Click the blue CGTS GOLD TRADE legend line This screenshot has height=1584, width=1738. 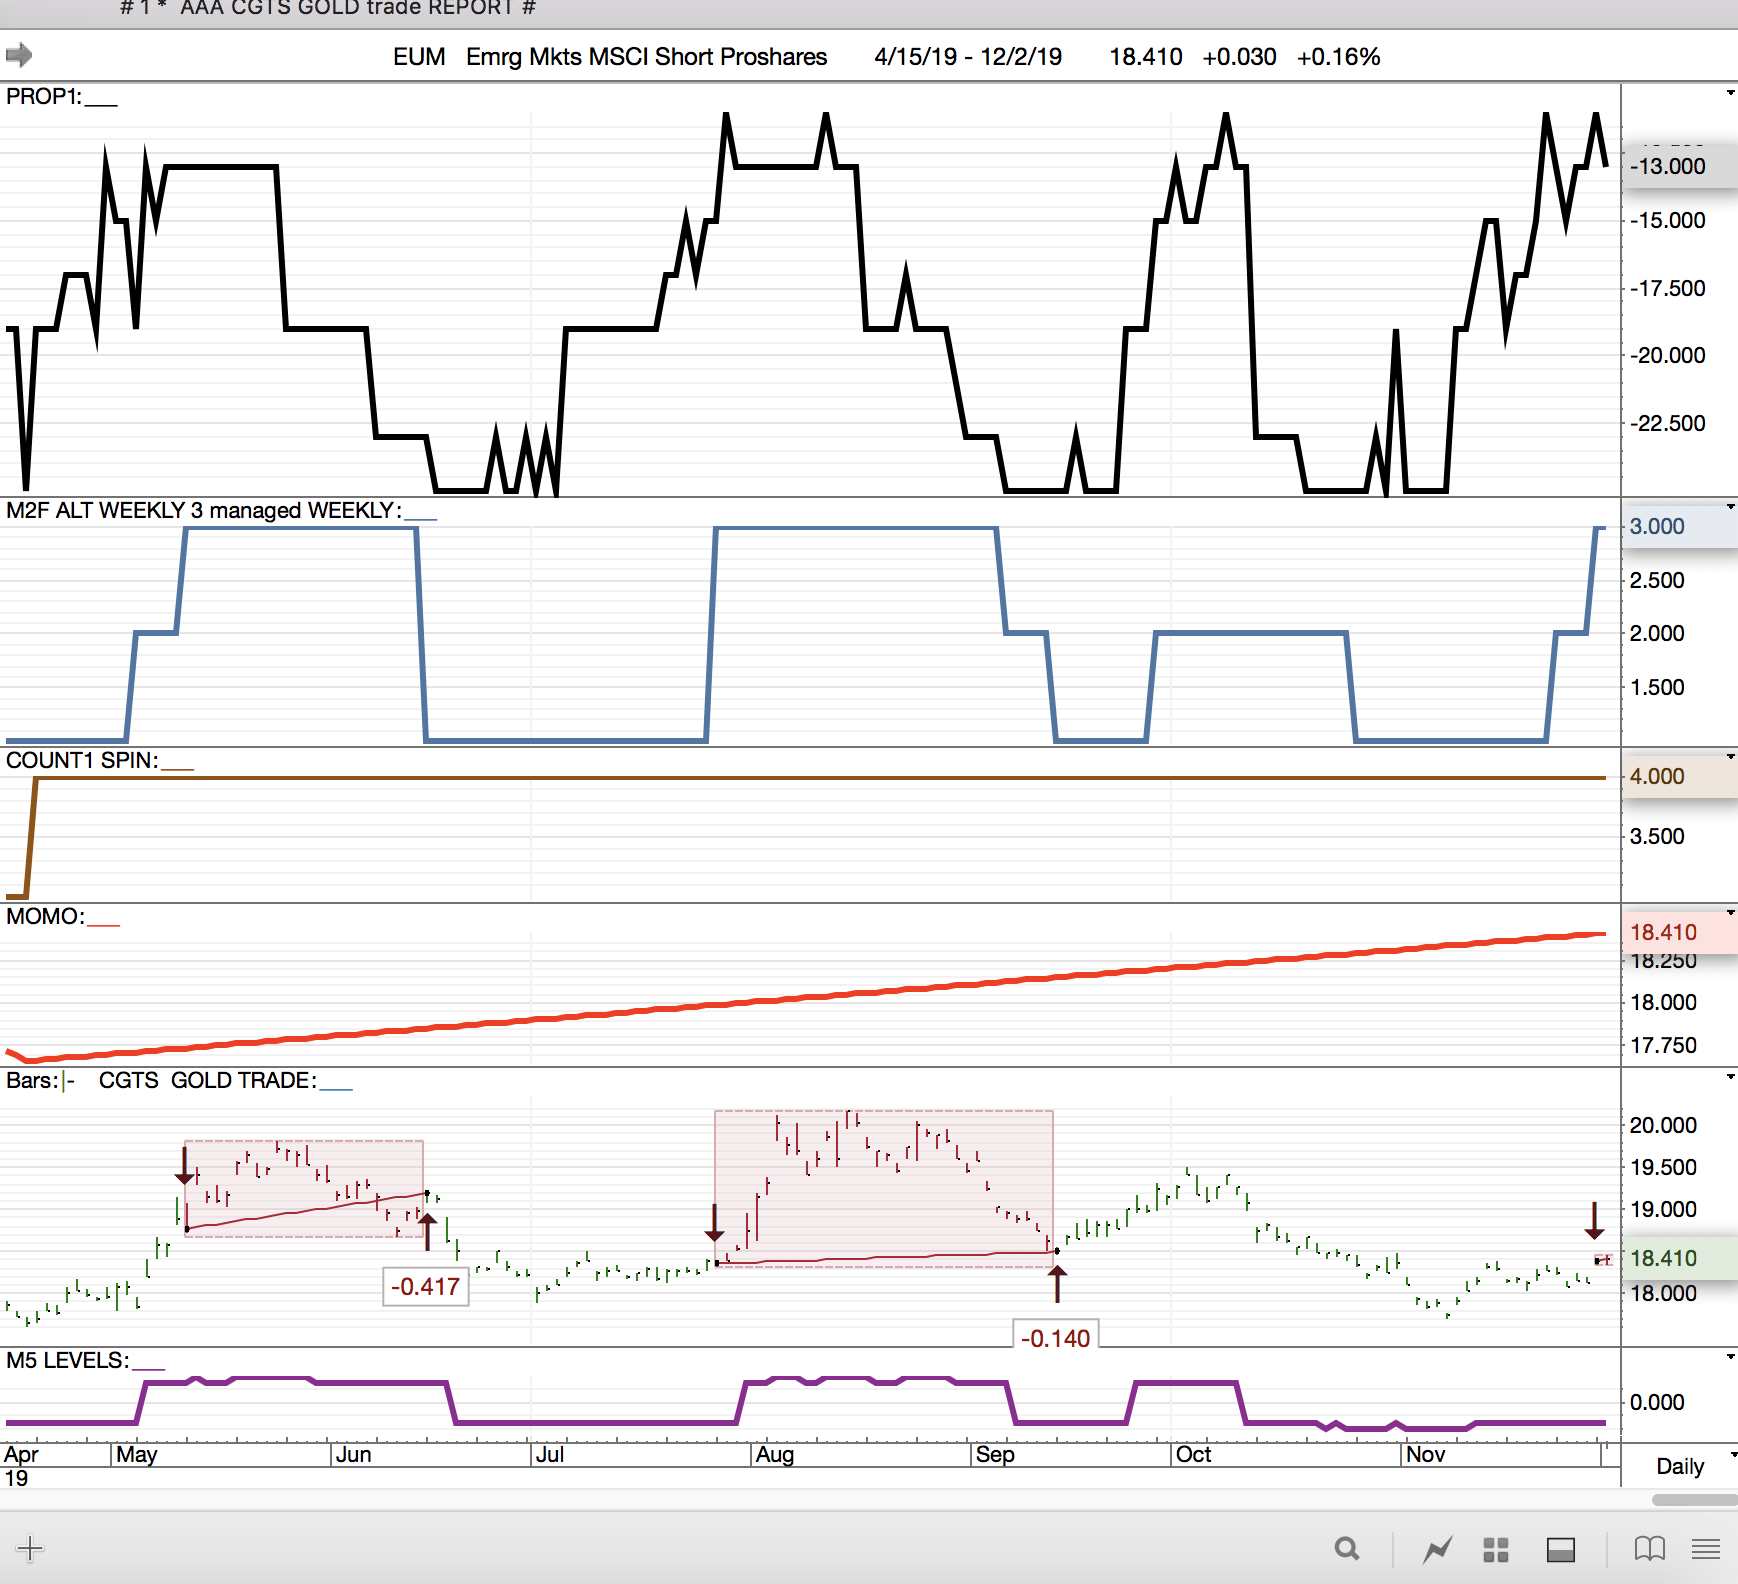tap(336, 1089)
